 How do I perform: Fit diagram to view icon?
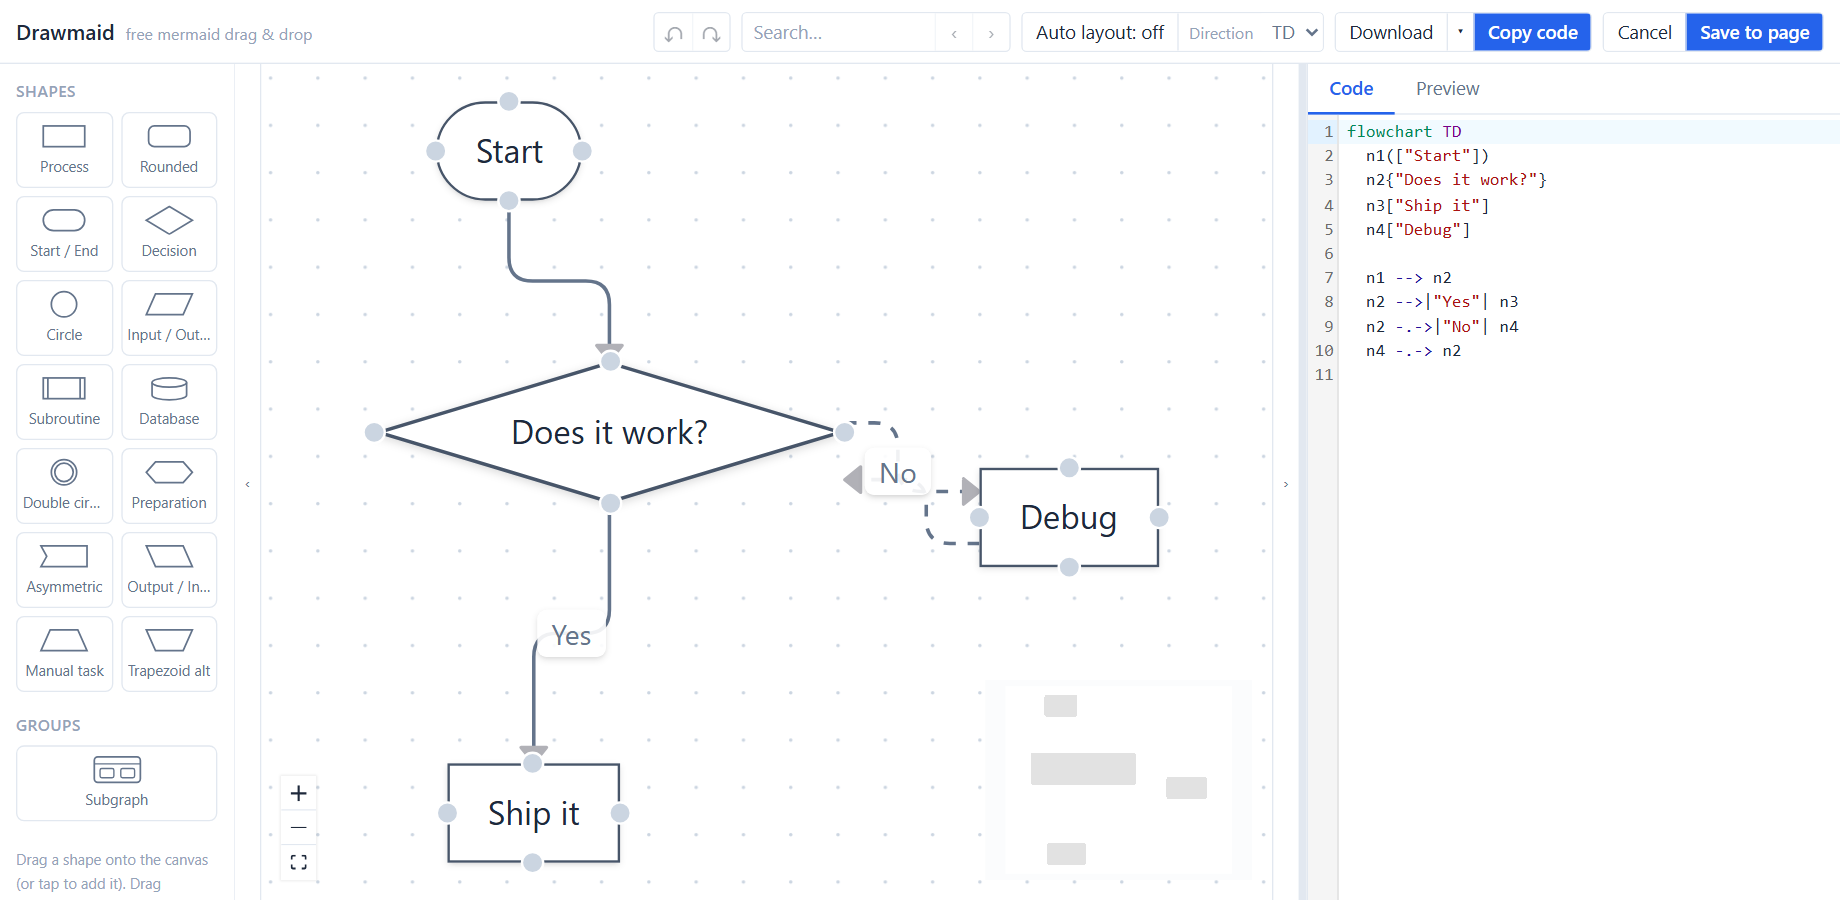tap(298, 862)
